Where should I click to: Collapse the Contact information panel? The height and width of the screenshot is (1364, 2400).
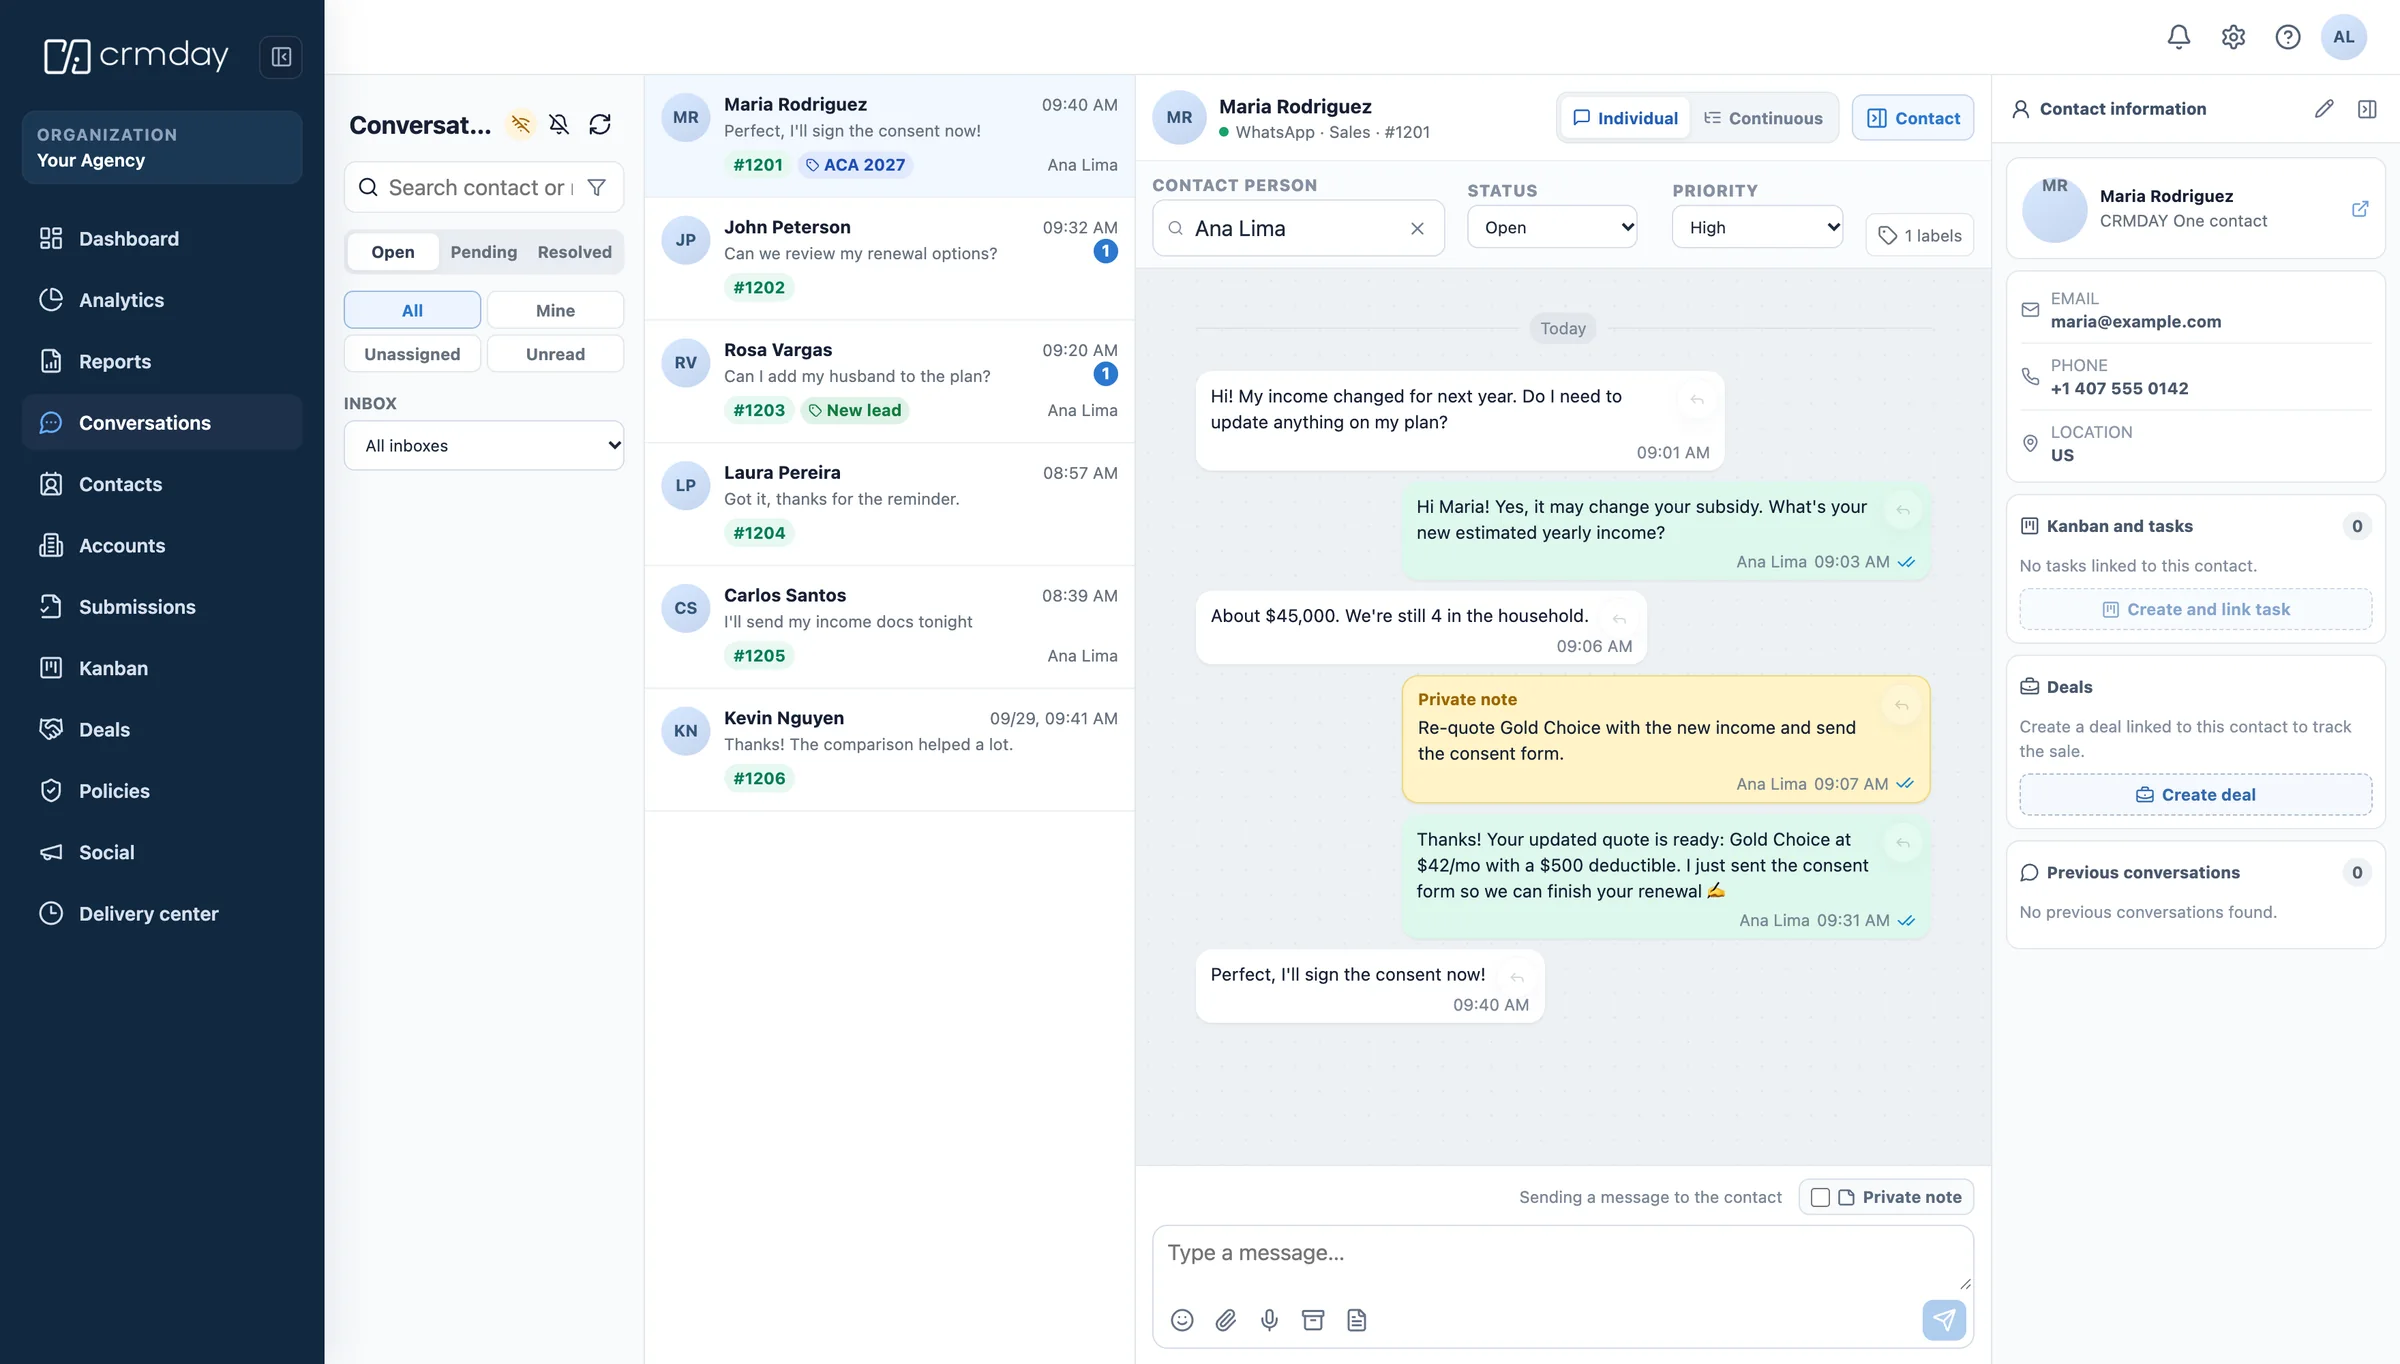pos(2367,109)
